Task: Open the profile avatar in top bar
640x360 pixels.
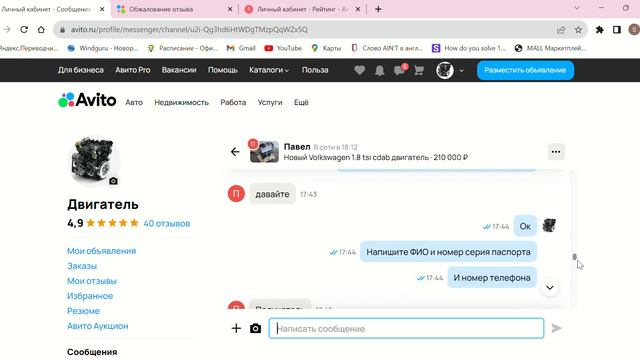Action: (x=445, y=70)
